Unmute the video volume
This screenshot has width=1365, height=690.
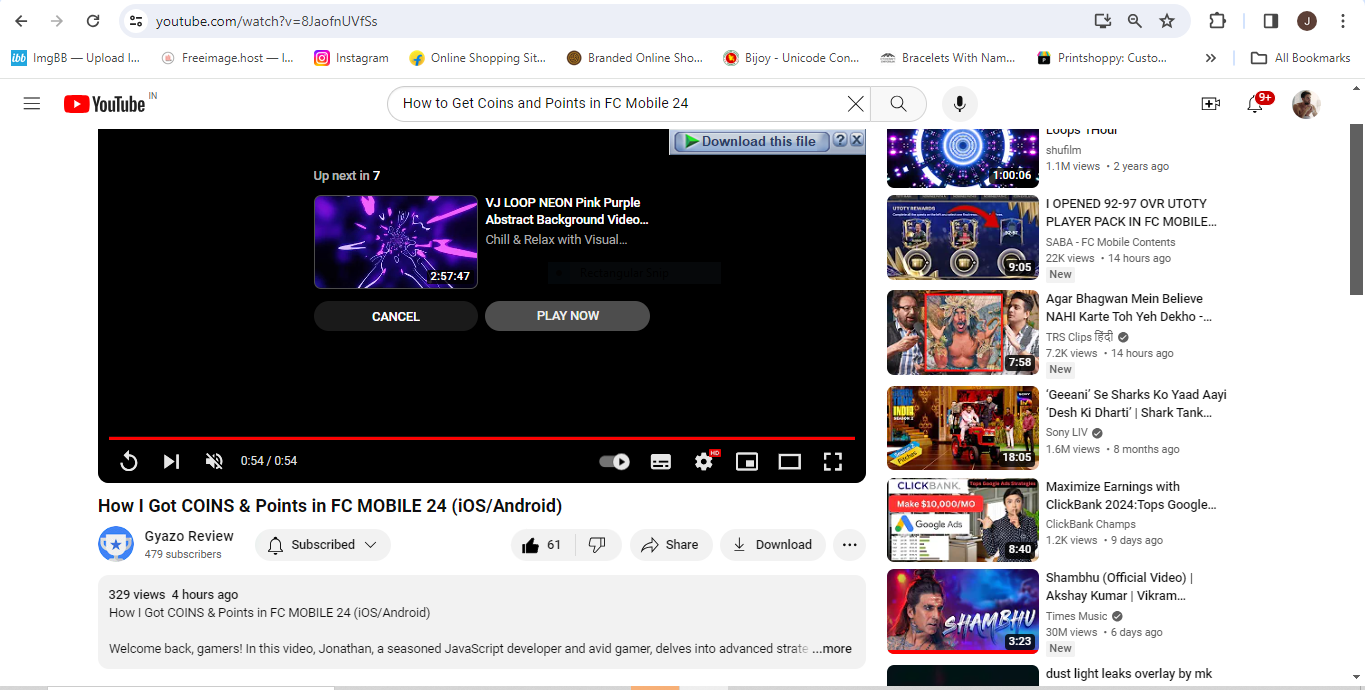pyautogui.click(x=214, y=461)
